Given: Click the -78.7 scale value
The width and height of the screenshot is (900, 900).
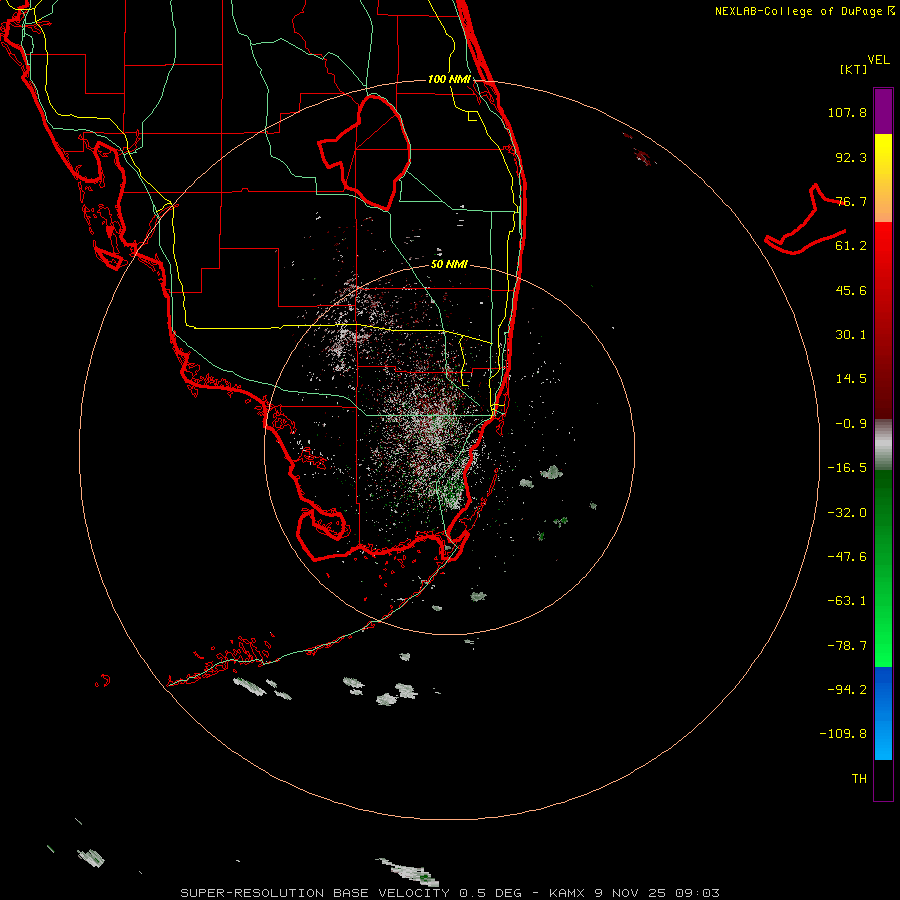Looking at the screenshot, I should [x=847, y=646].
